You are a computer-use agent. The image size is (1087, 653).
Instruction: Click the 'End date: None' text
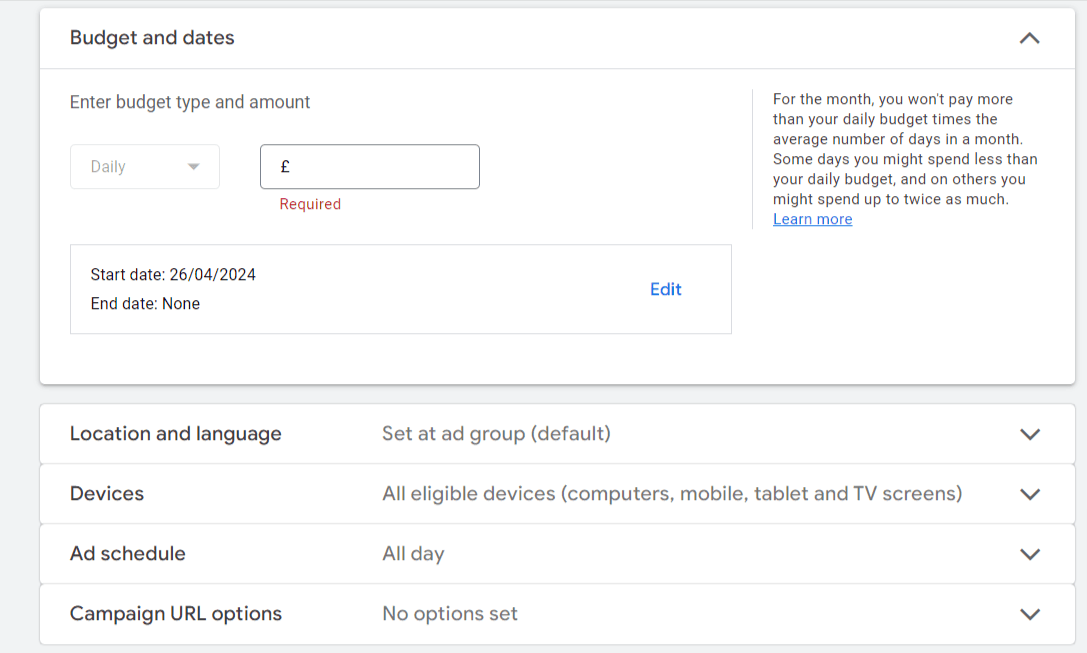pyautogui.click(x=145, y=304)
